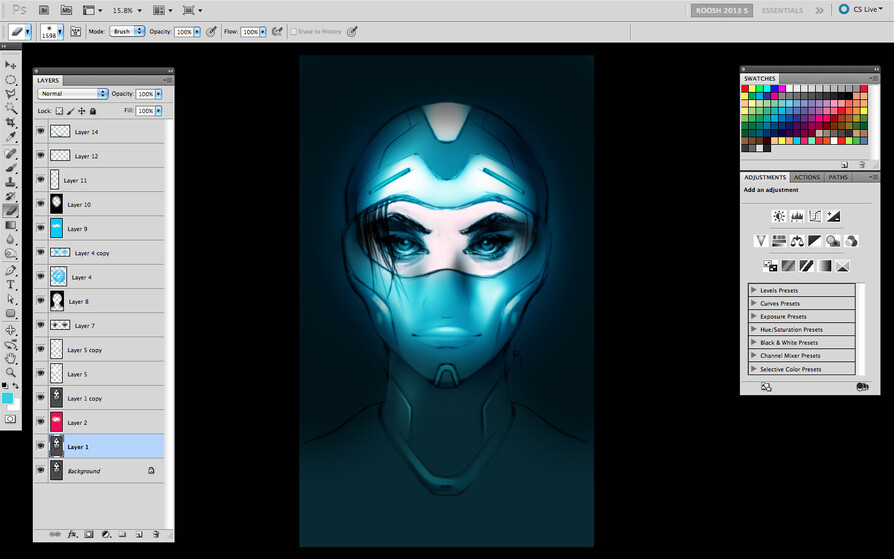This screenshot has width=894, height=559.
Task: Select the Crop tool
Action: coord(10,122)
